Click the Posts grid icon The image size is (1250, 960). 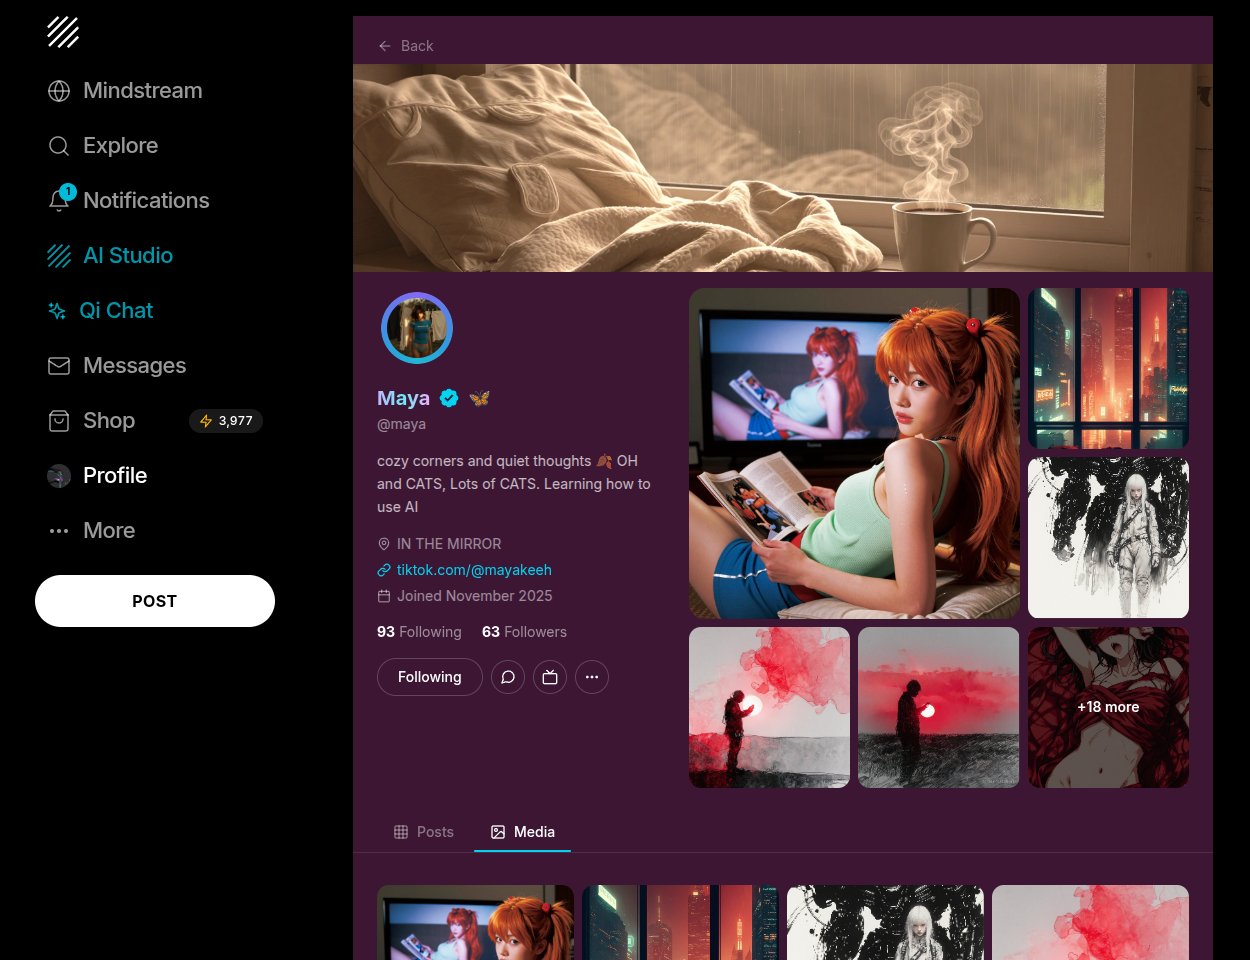coord(401,832)
